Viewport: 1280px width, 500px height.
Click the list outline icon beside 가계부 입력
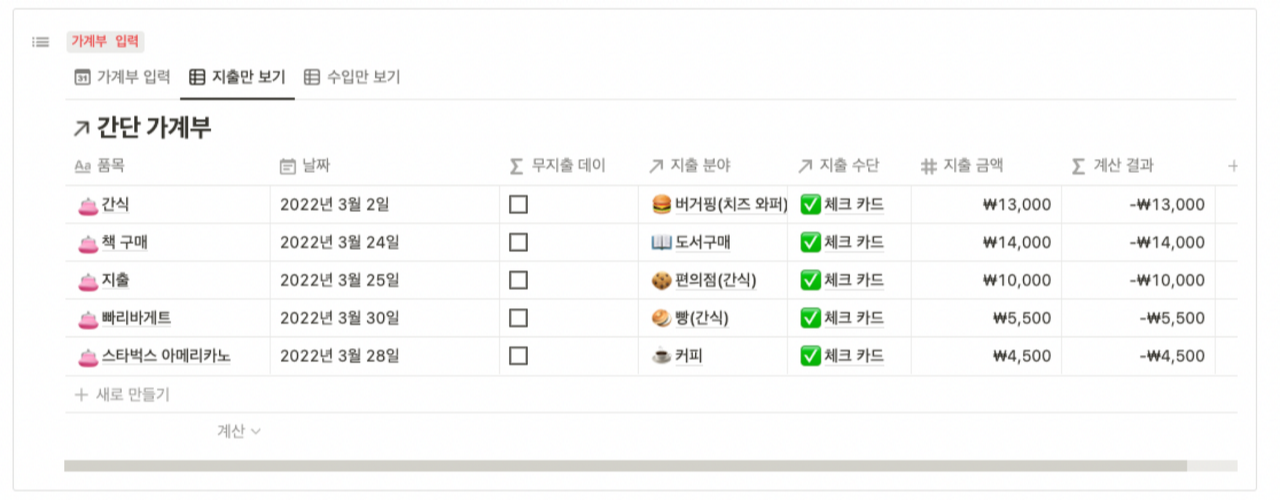pos(40,42)
